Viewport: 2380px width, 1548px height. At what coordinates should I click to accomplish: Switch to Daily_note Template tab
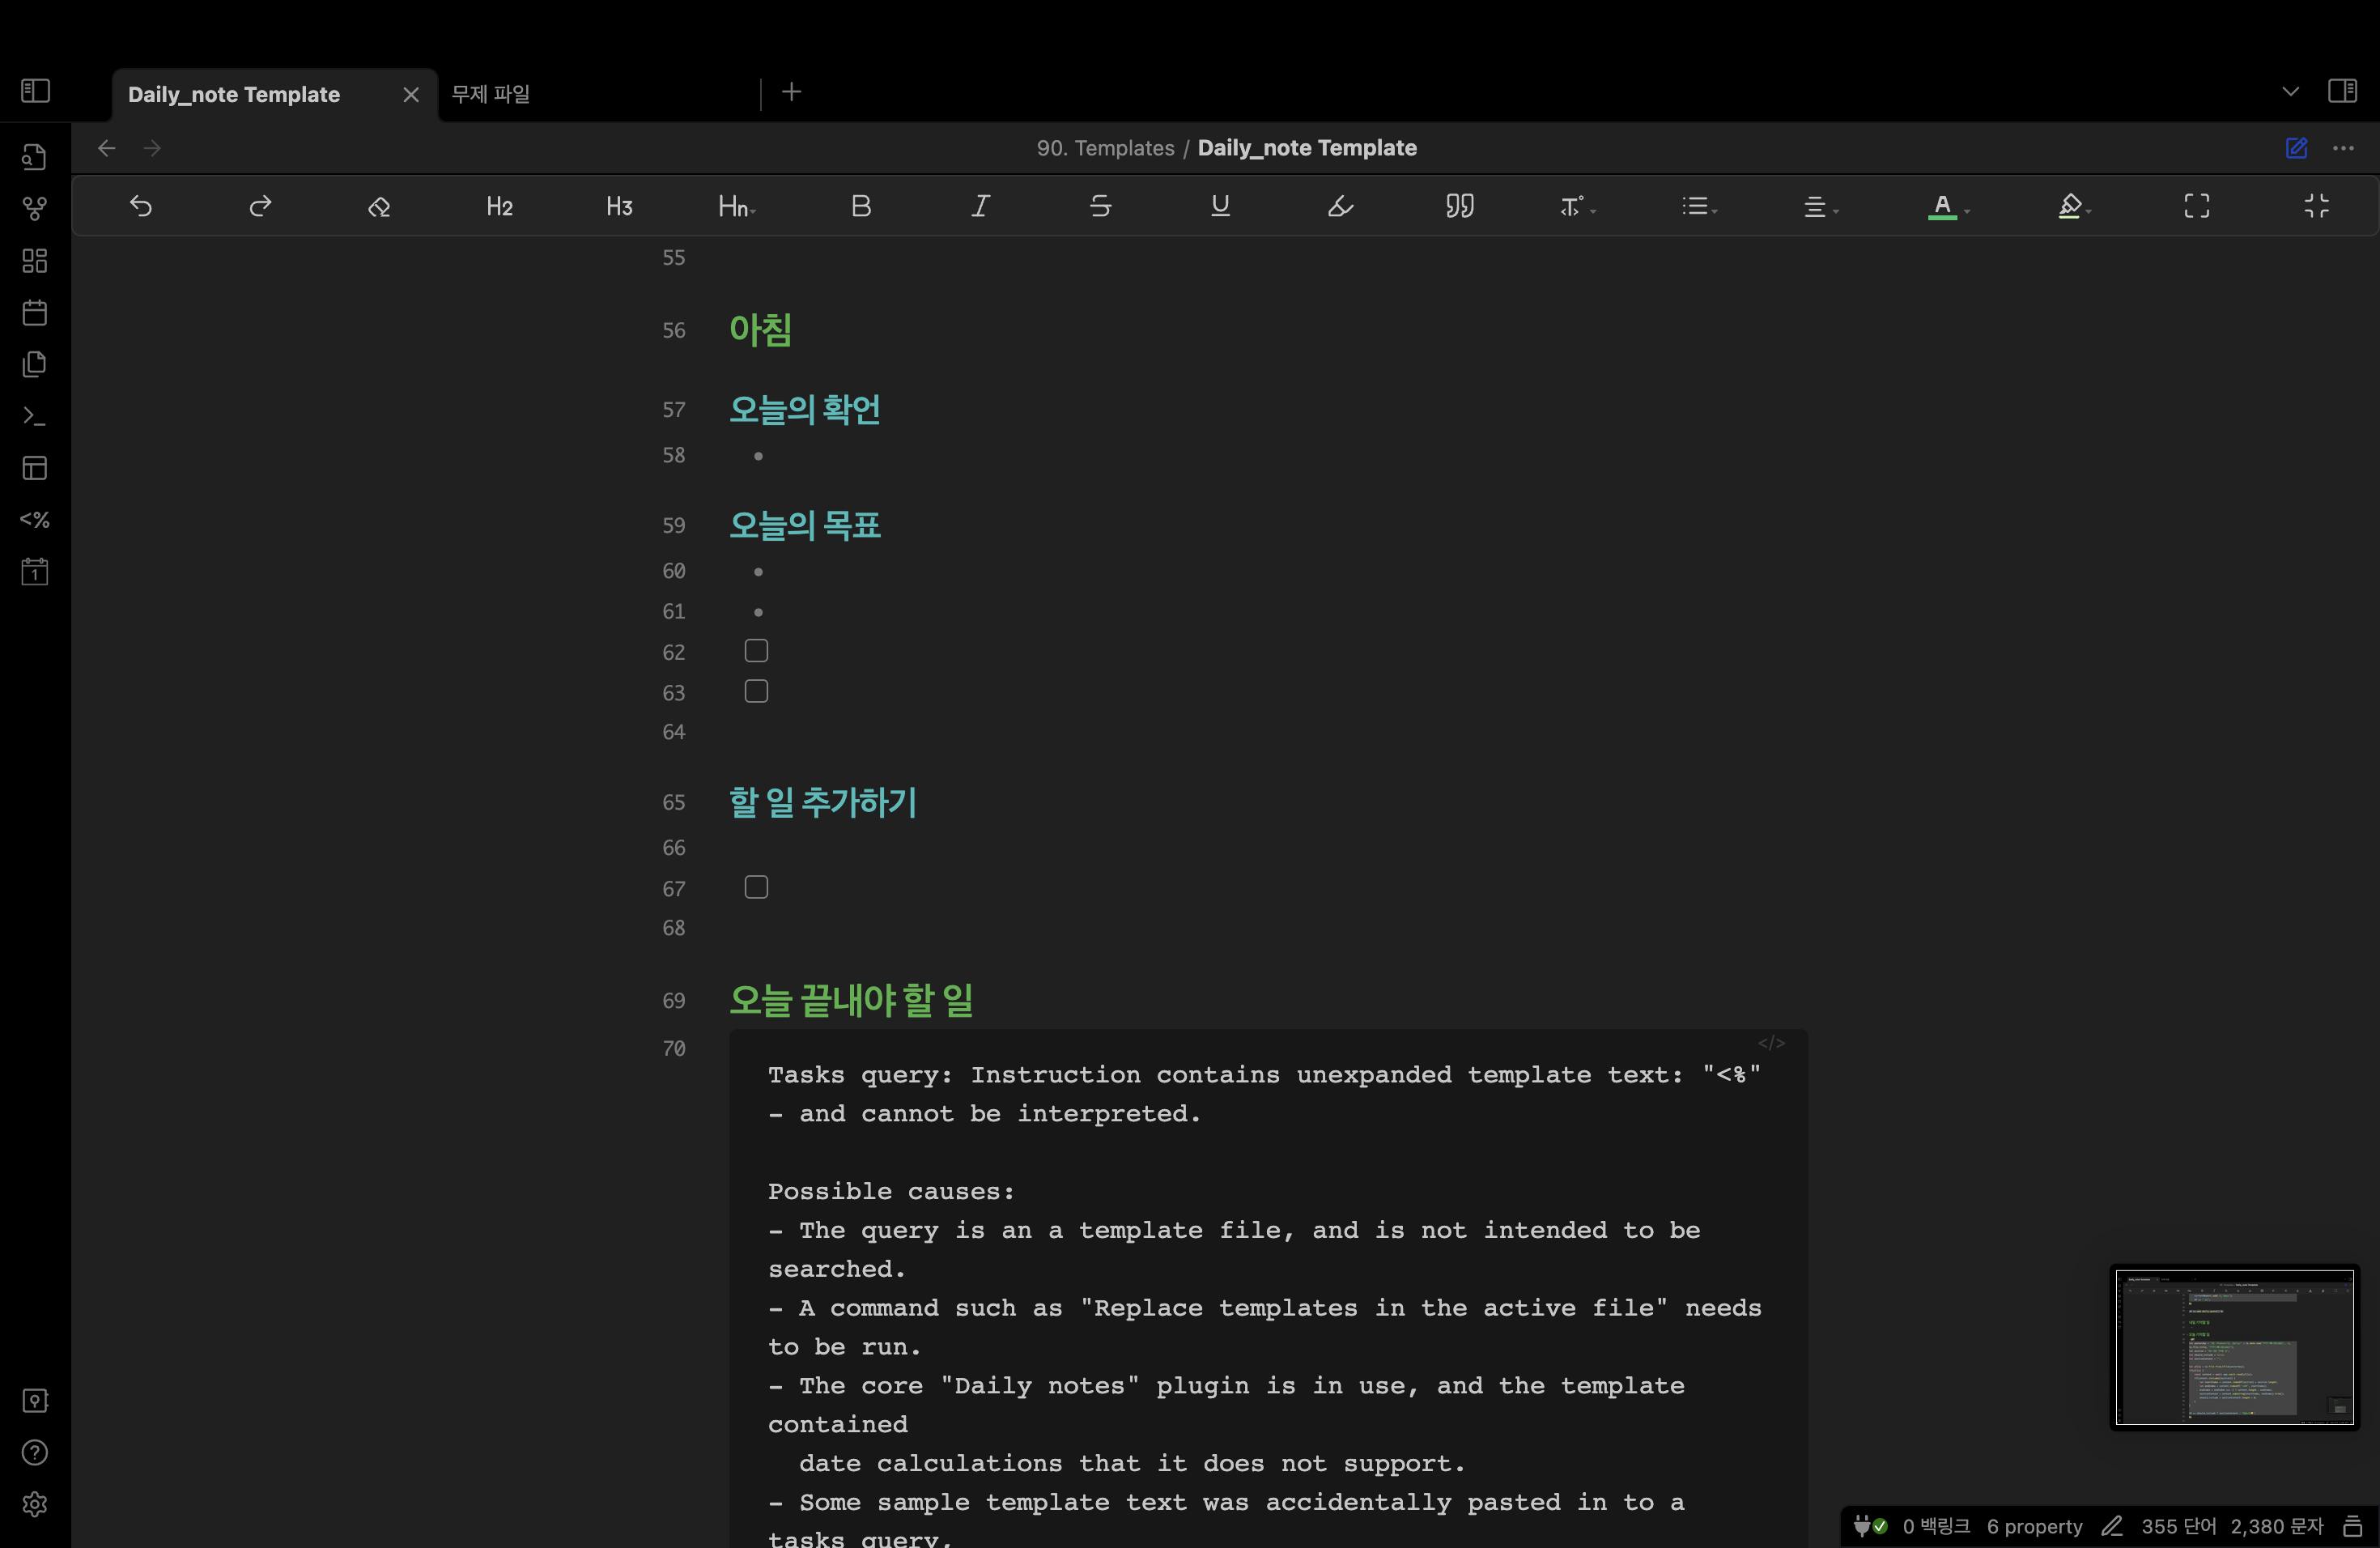tap(233, 94)
